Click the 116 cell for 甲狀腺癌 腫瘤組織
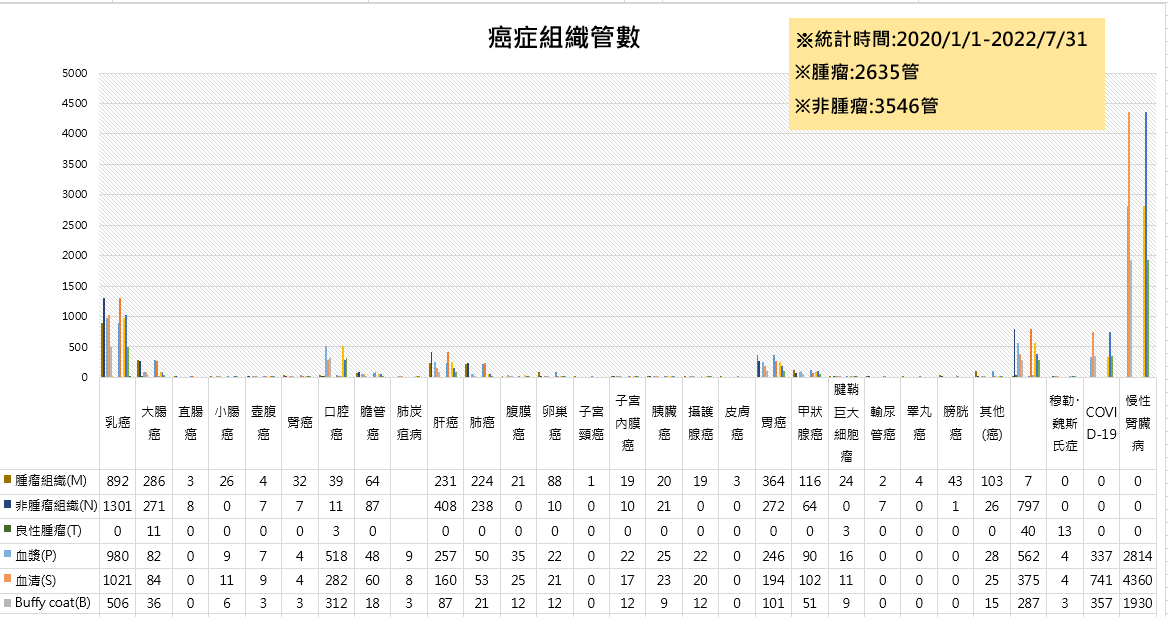Viewport: 1168px width, 617px height. (x=810, y=481)
